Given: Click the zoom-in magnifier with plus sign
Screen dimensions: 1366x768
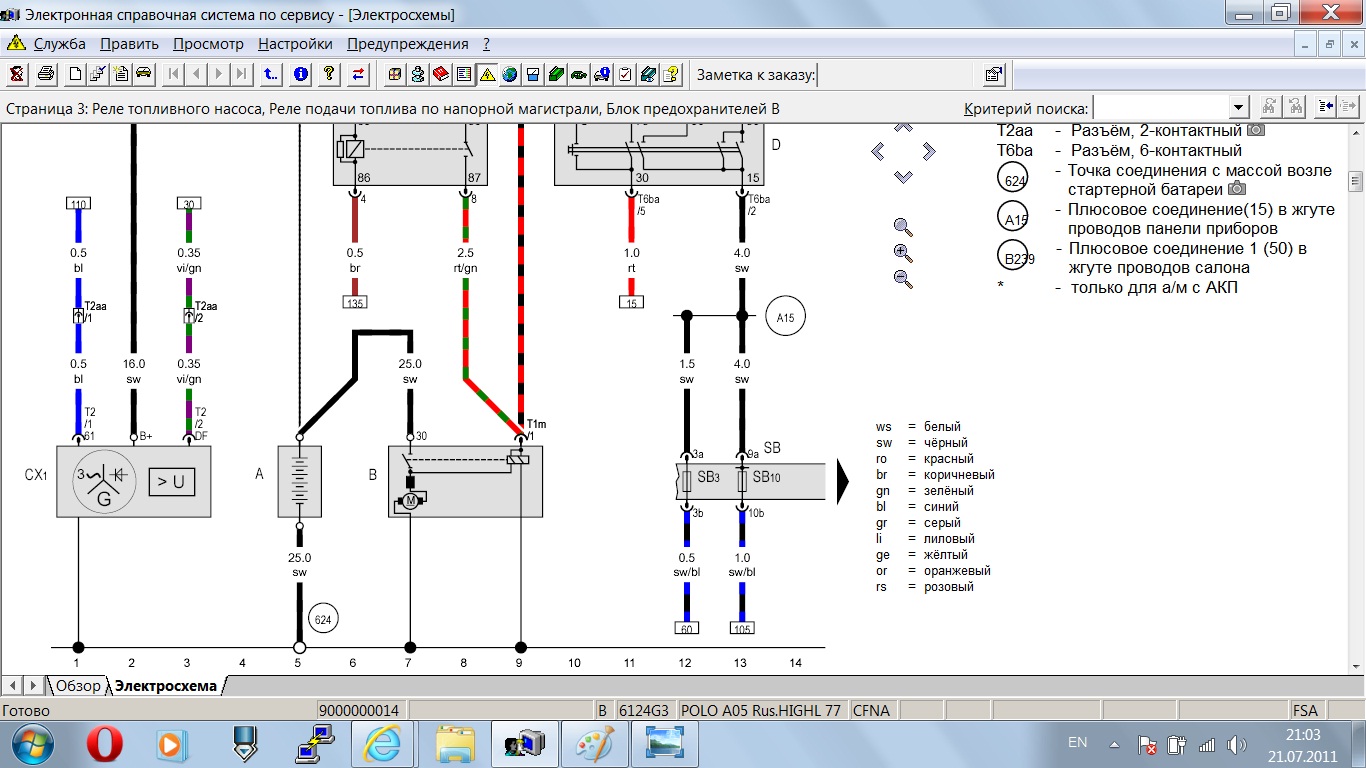Looking at the screenshot, I should coord(903,253).
